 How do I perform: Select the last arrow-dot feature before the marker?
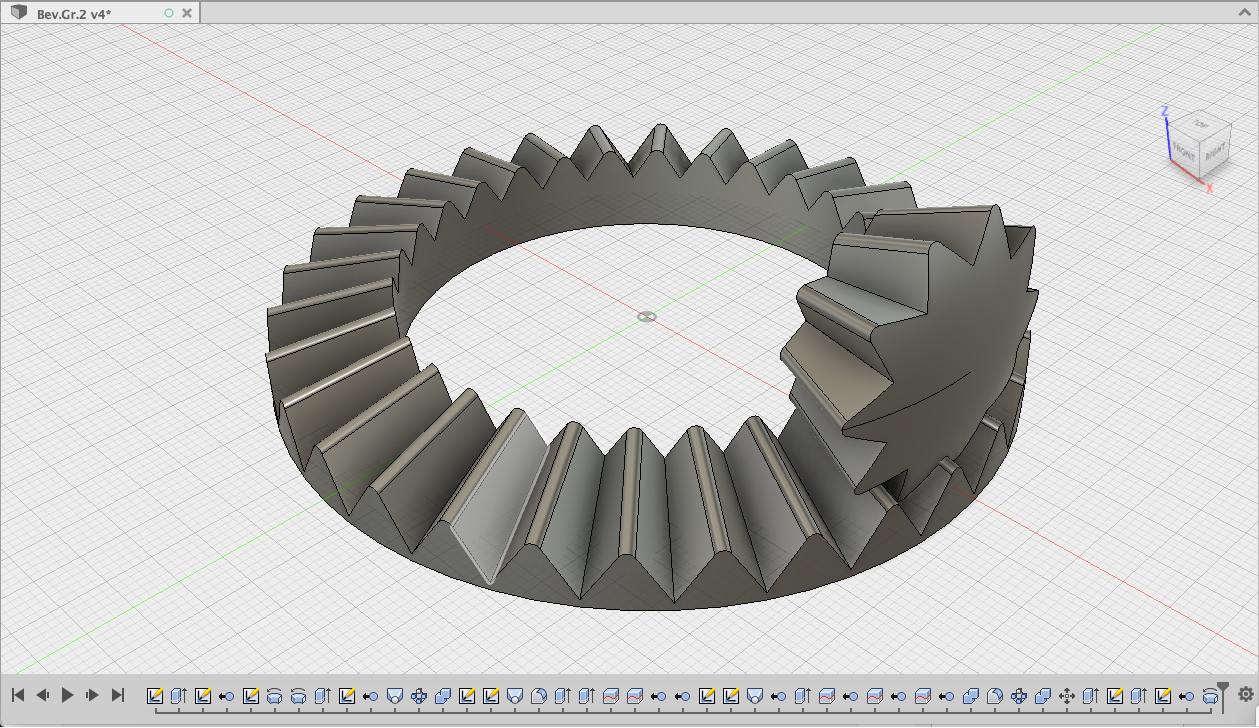[x=1187, y=696]
